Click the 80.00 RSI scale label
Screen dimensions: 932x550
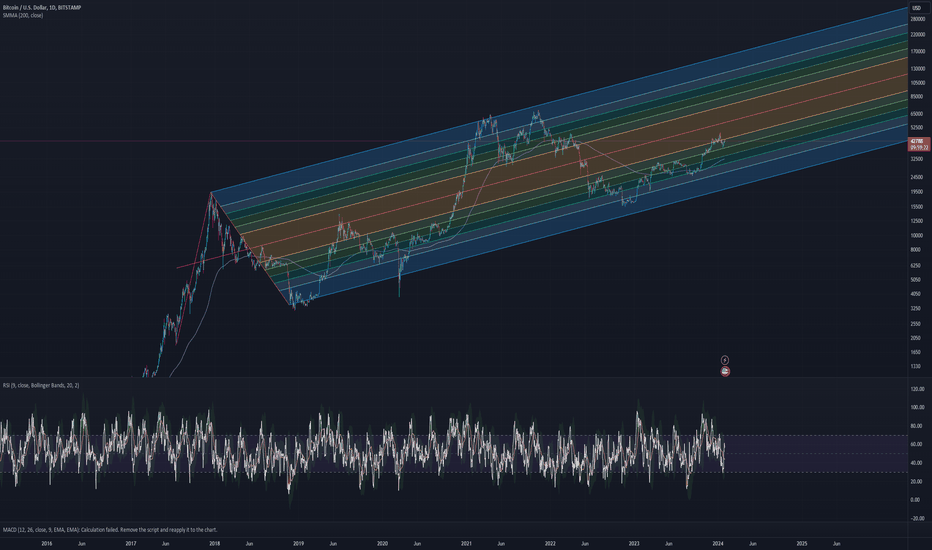click(917, 426)
